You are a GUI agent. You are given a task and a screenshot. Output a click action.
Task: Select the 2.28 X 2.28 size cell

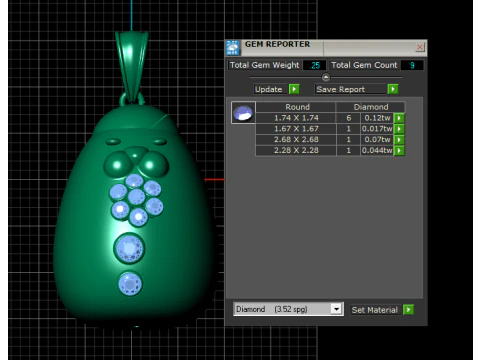pos(296,150)
